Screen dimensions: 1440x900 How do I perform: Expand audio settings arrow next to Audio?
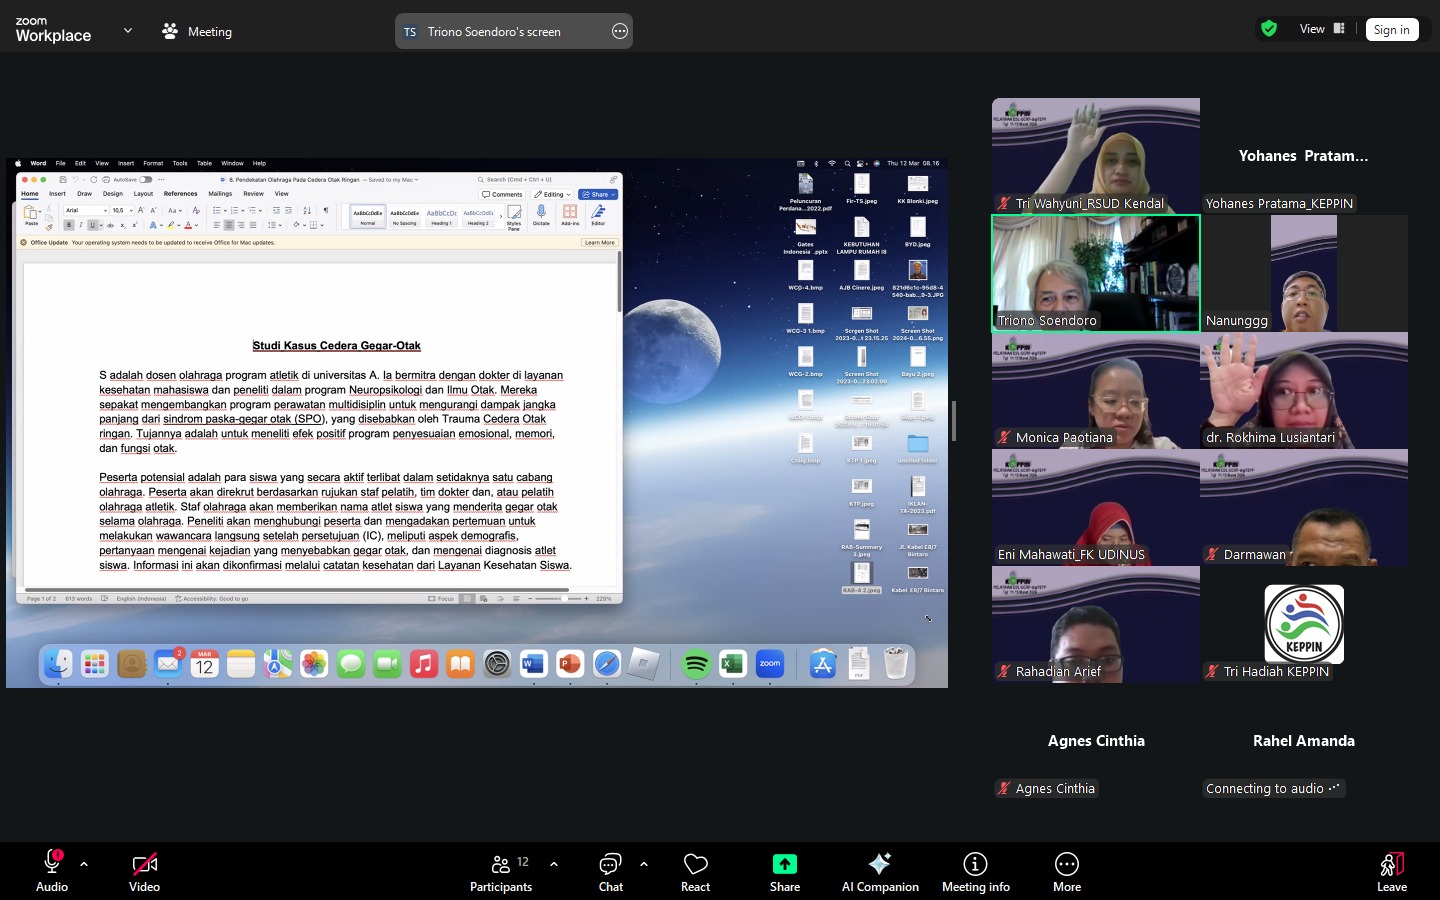coord(84,864)
